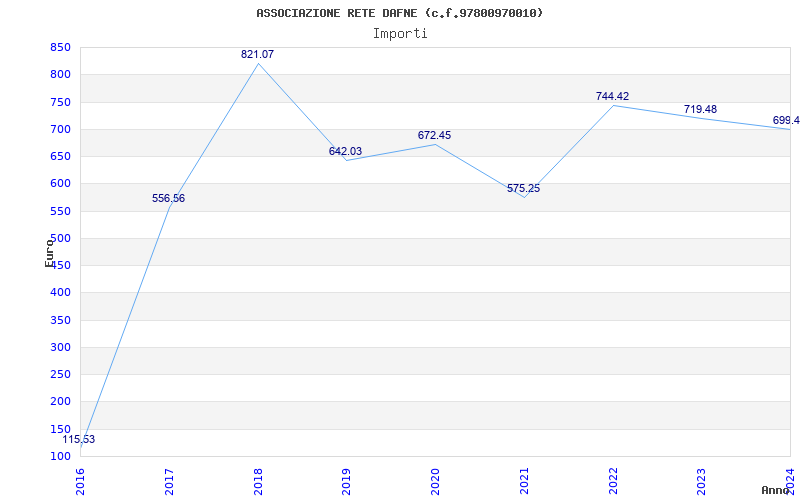Click the y-axis tick 850
Image resolution: width=800 pixels, height=500 pixels.
[x=60, y=48]
